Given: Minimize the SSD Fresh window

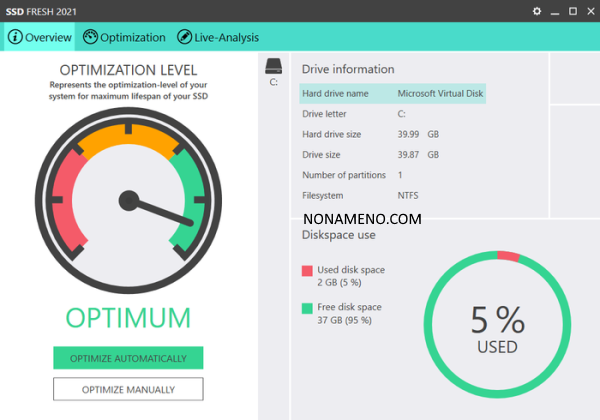Looking at the screenshot, I should 555,11.
